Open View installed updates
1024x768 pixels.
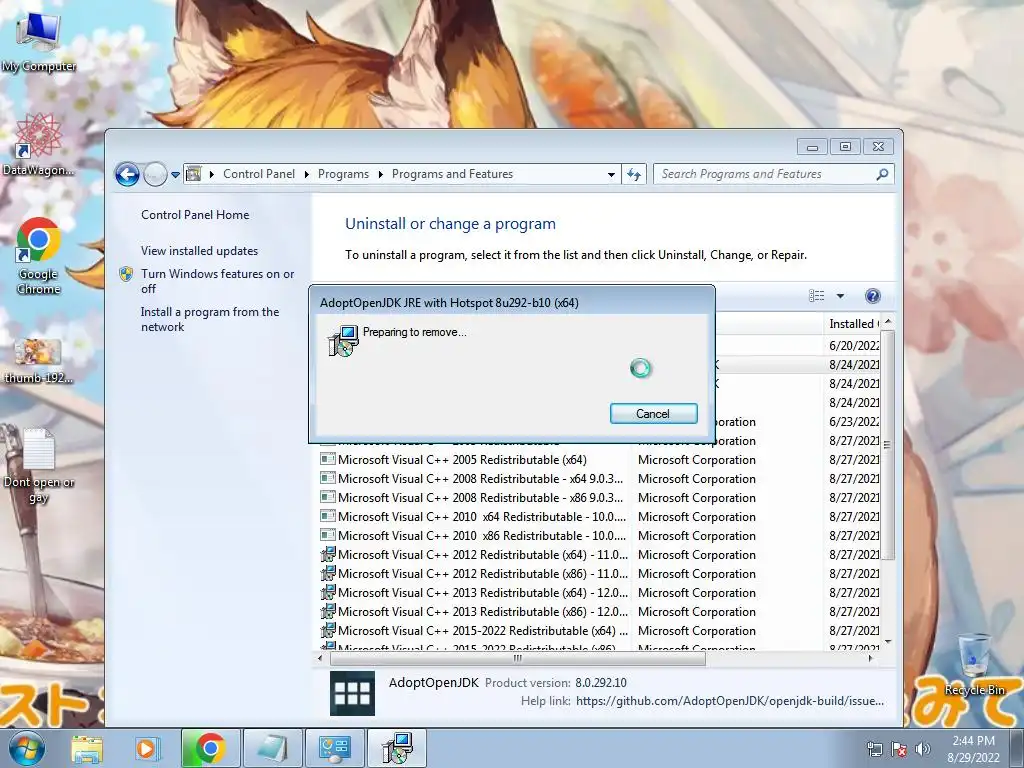click(199, 251)
